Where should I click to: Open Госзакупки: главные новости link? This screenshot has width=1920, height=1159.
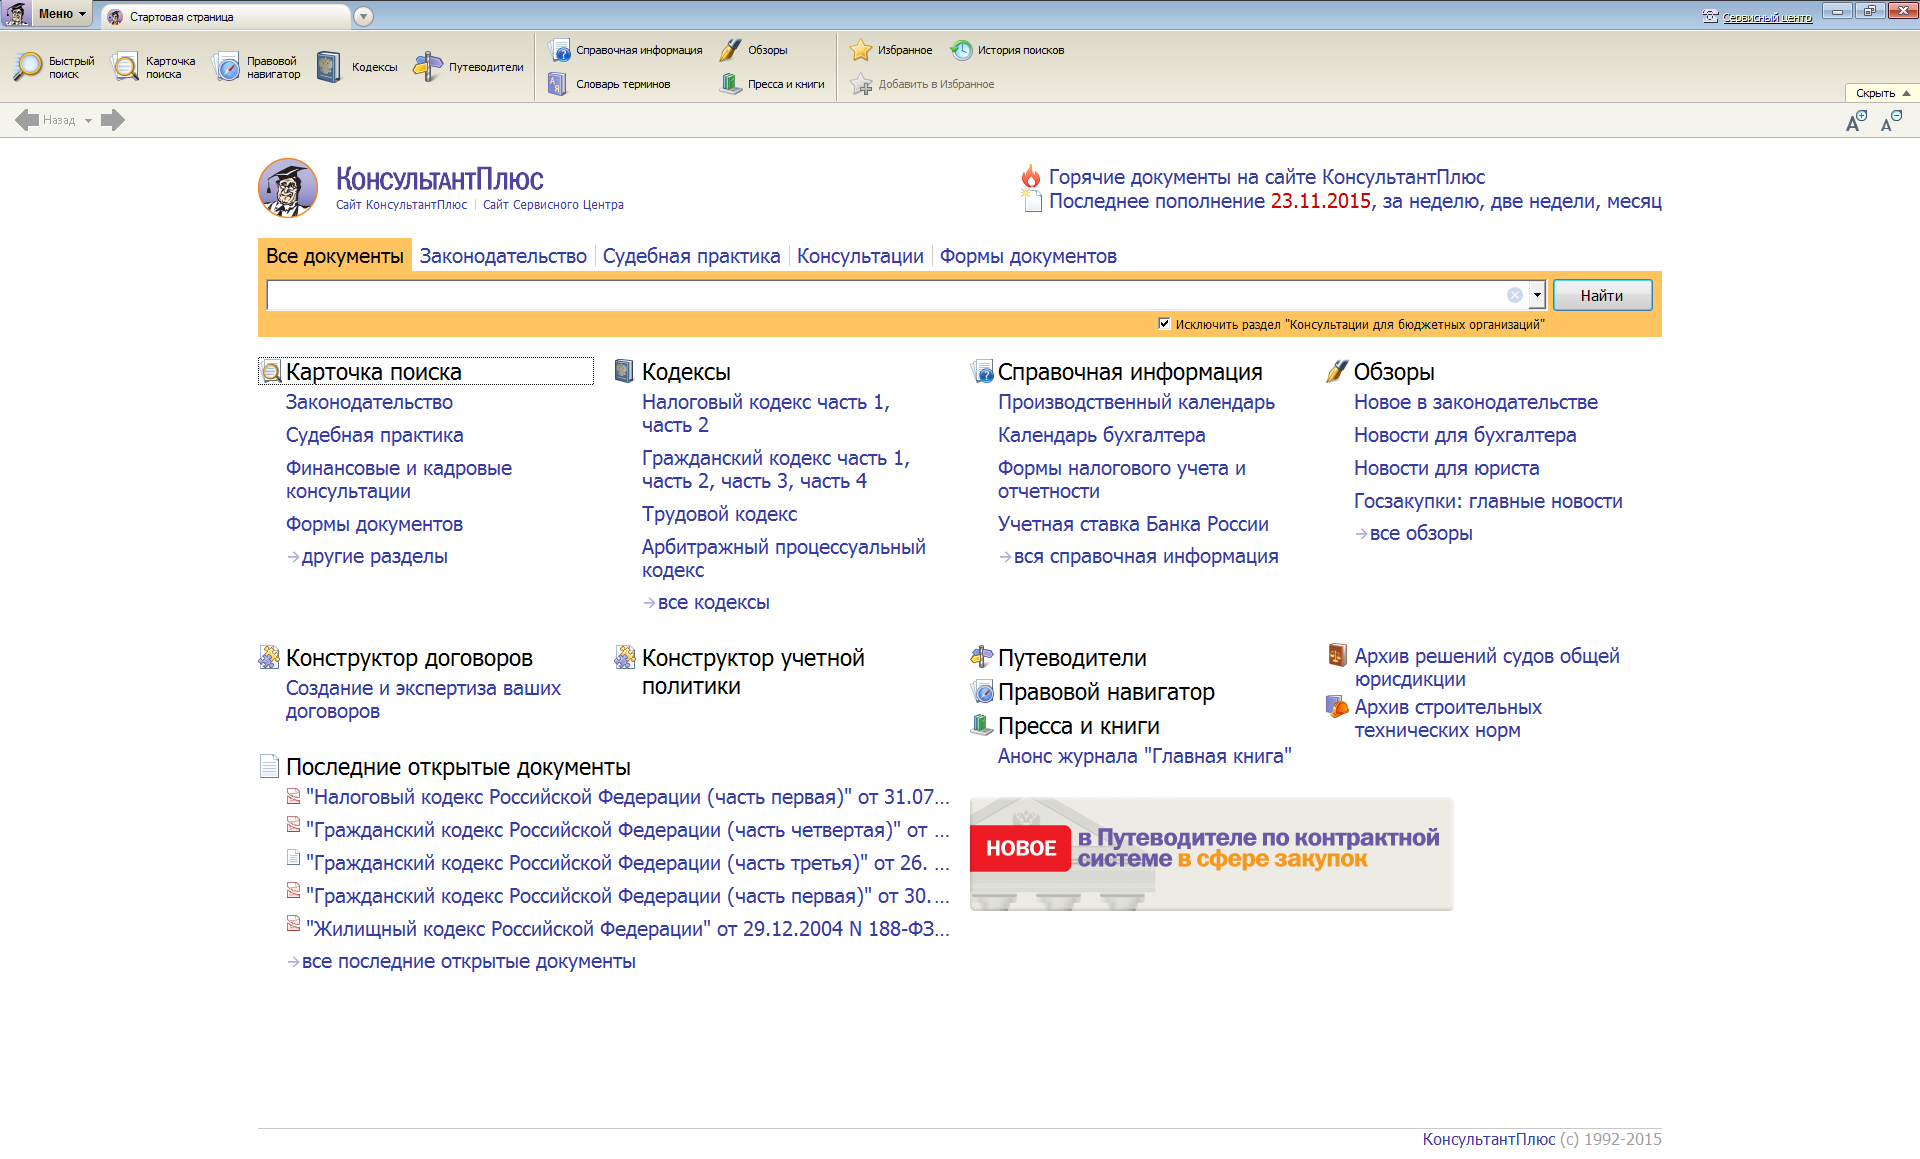click(1488, 501)
